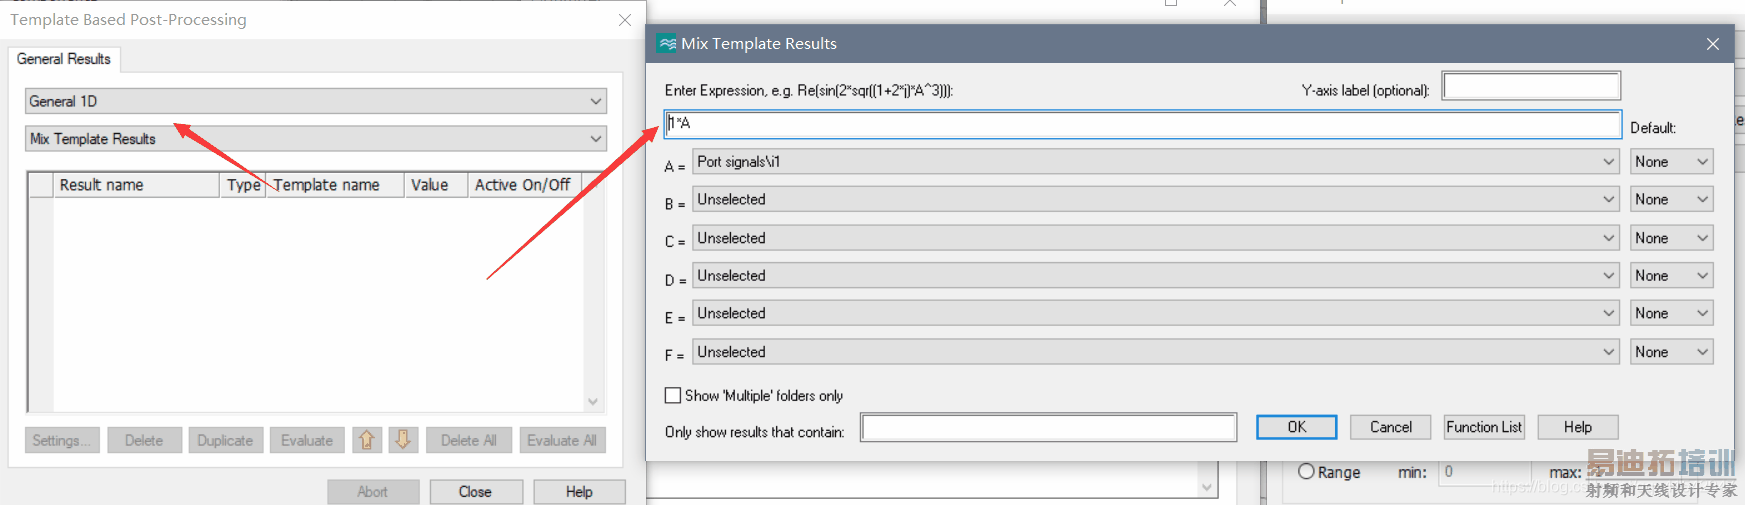The width and height of the screenshot is (1745, 505).
Task: Move result up with the up arrow icon
Action: click(367, 440)
